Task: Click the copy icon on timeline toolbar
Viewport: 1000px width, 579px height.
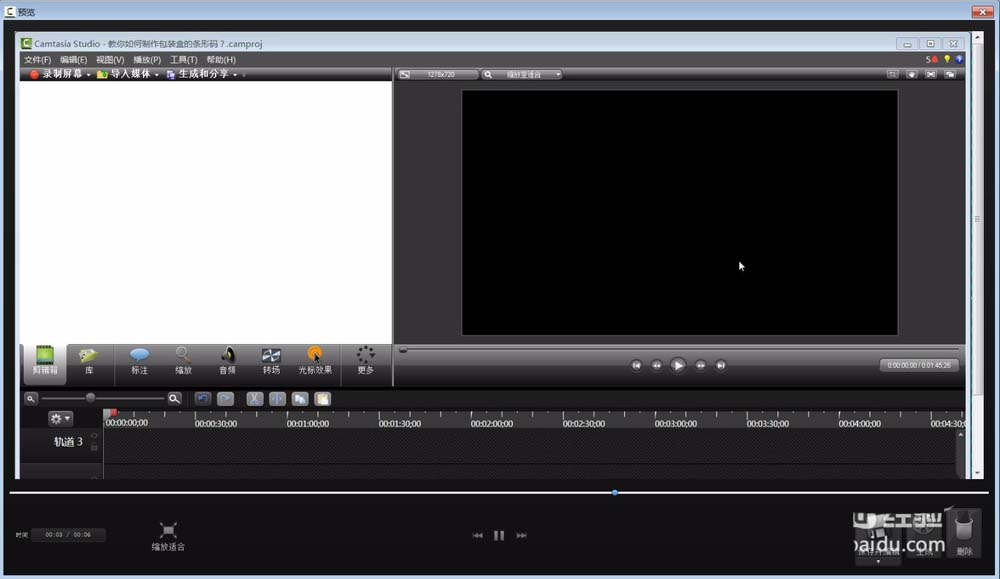Action: (x=300, y=399)
